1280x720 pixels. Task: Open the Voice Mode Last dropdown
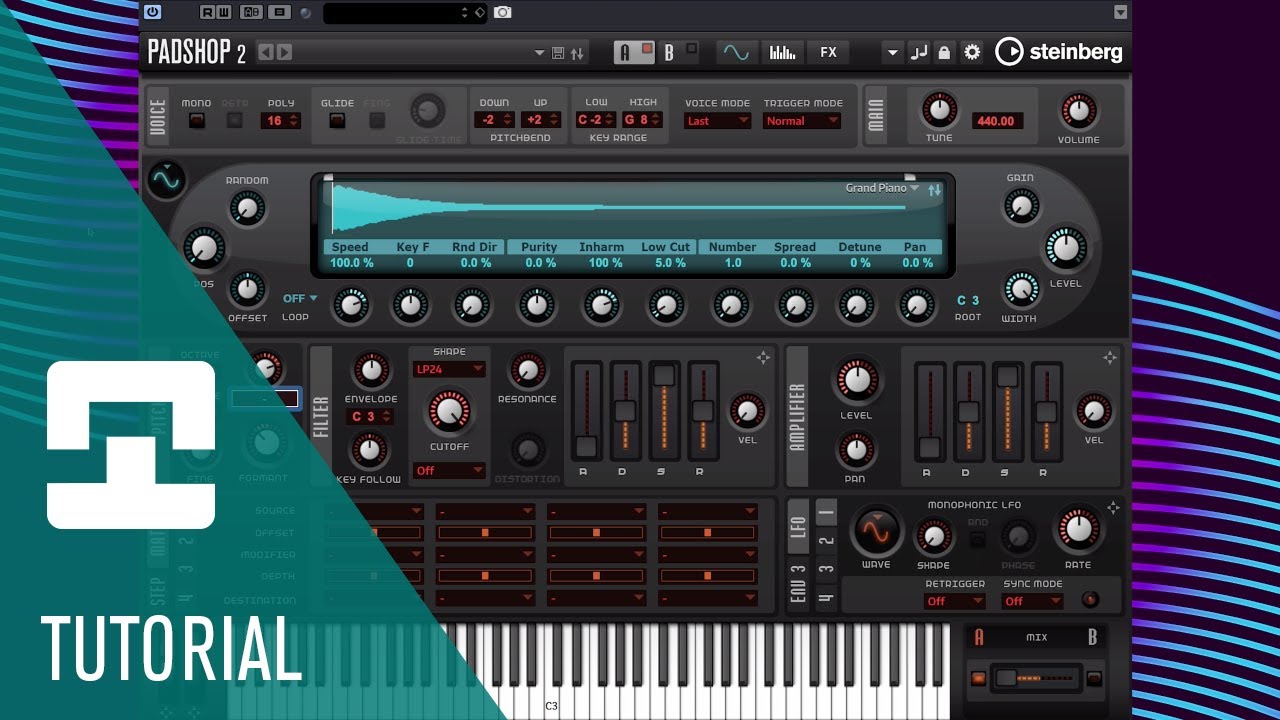point(717,121)
